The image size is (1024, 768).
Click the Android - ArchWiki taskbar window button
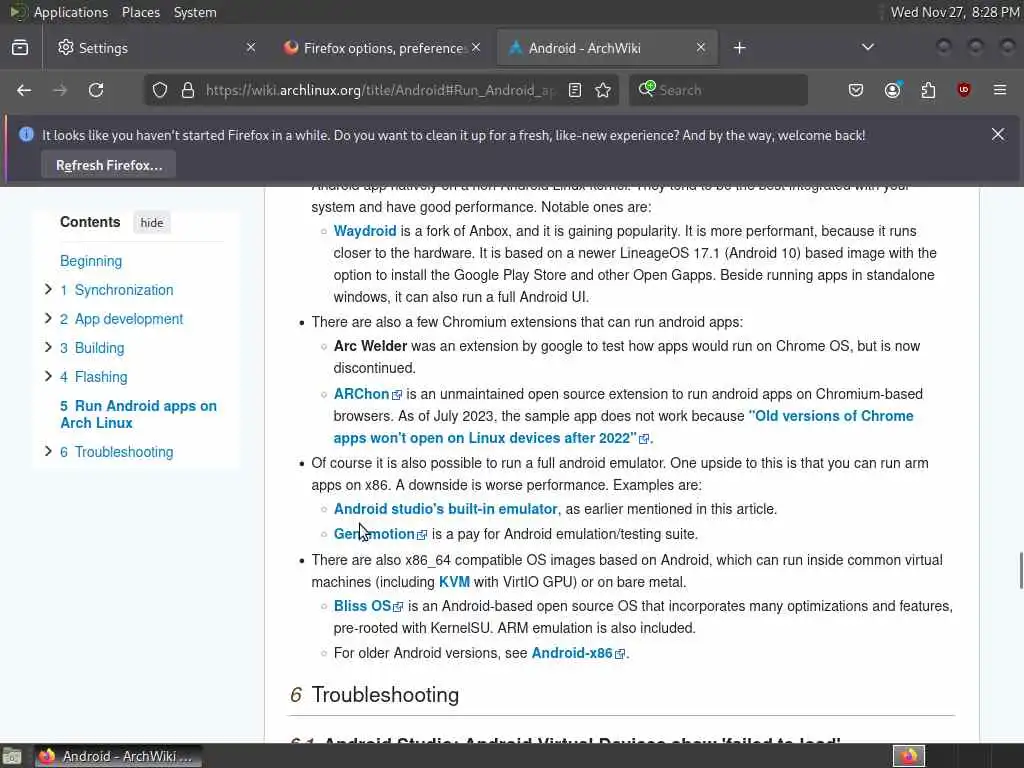pos(118,756)
